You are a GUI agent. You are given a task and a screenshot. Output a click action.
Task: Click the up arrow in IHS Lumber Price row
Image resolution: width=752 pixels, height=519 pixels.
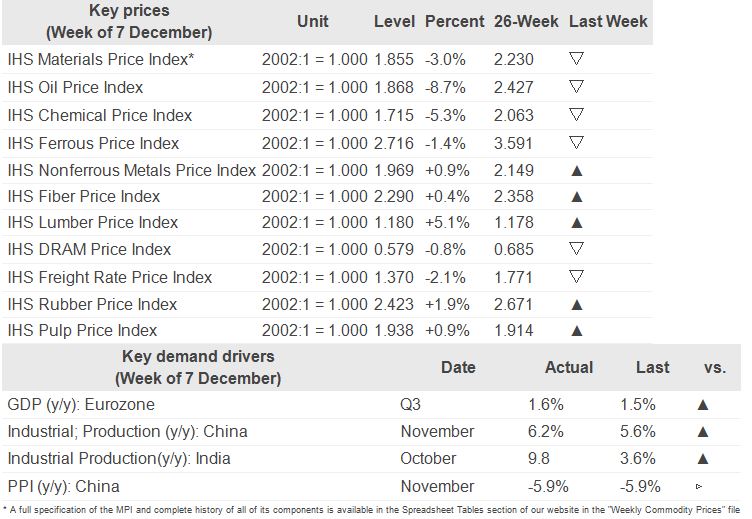[576, 223]
